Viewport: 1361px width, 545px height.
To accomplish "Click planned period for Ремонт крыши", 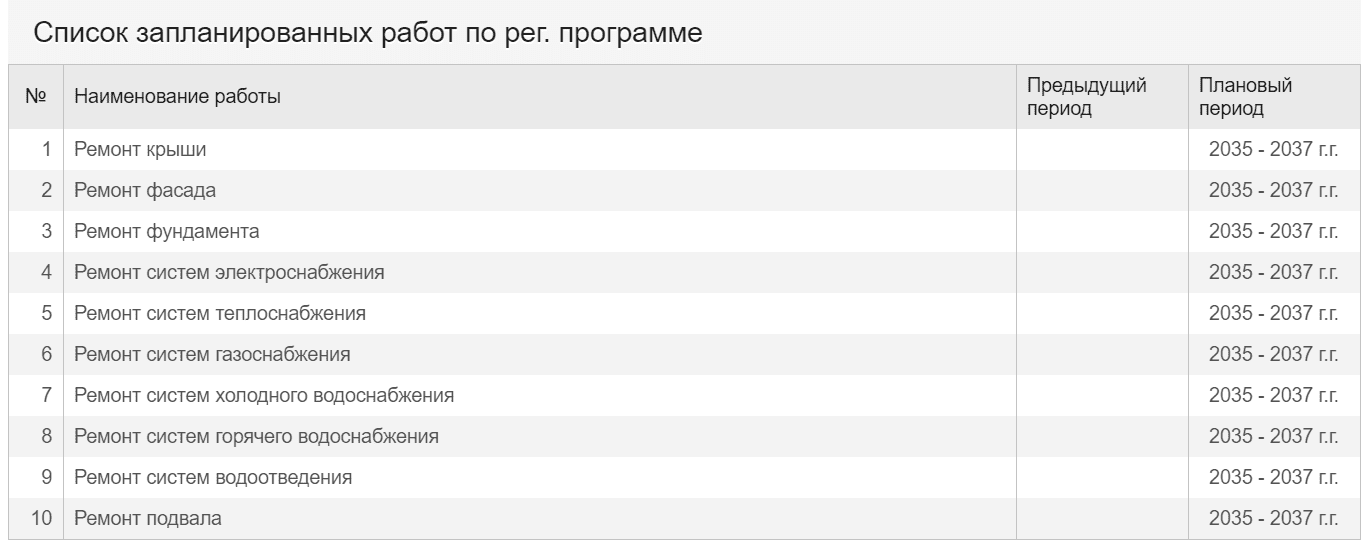I will coord(1273,150).
